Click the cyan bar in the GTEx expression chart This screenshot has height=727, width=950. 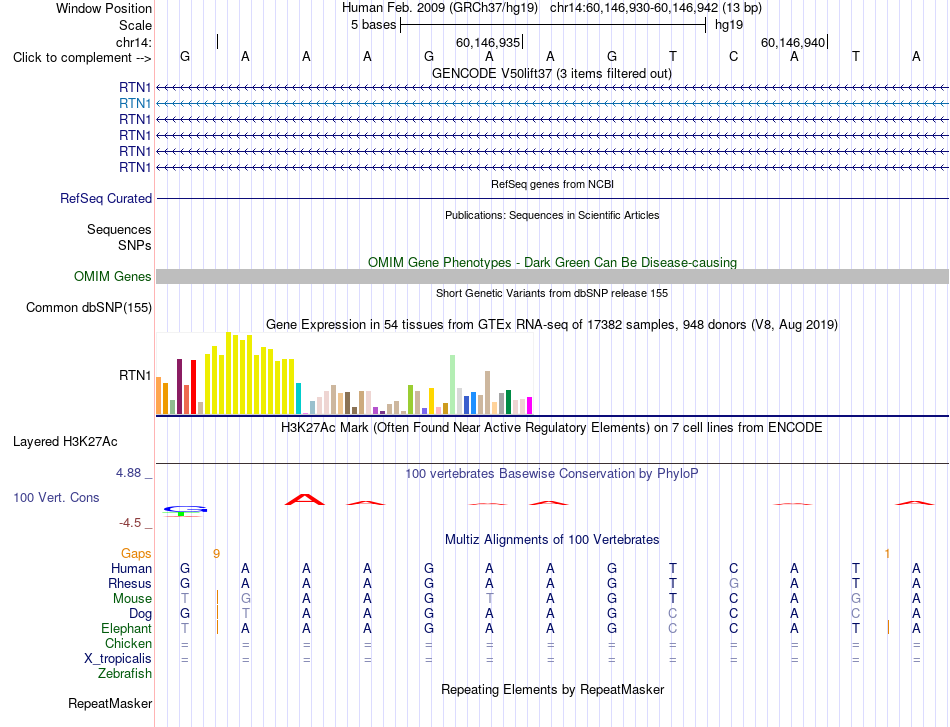(299, 398)
